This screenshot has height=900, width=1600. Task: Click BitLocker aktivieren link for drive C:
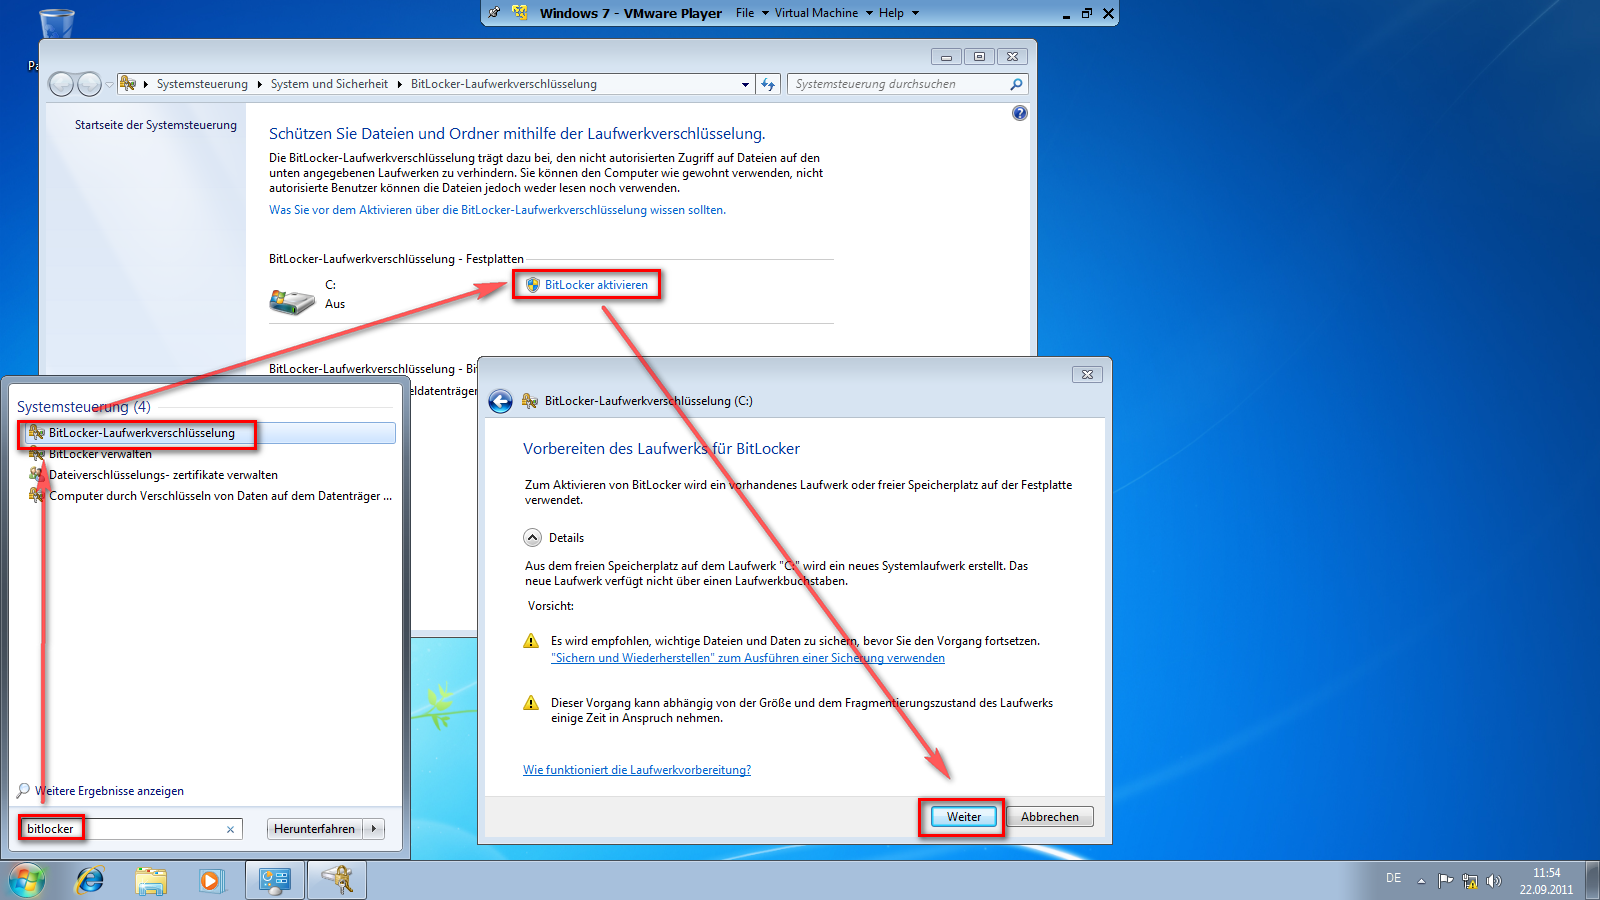click(x=596, y=285)
